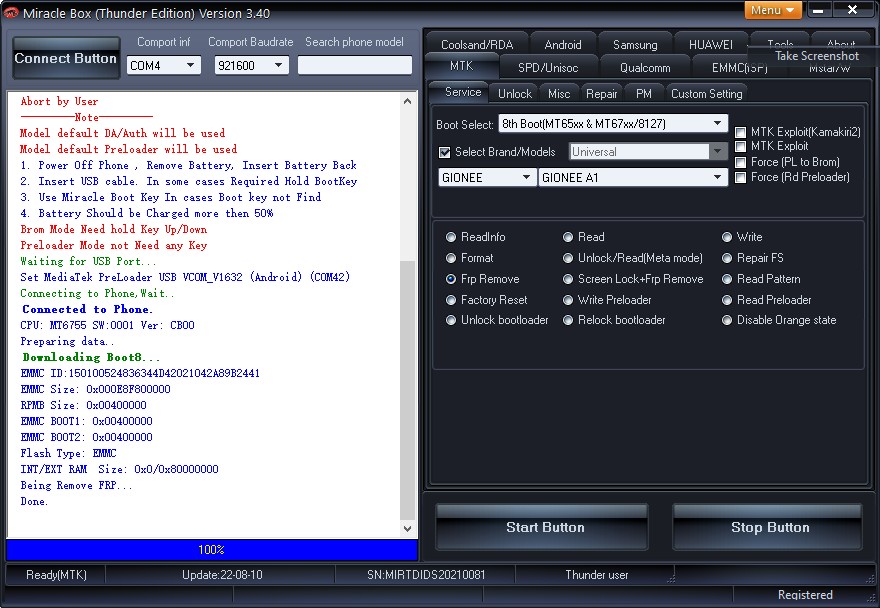
Task: Open the GIONEE A1 model dropdown
Action: tap(633, 177)
